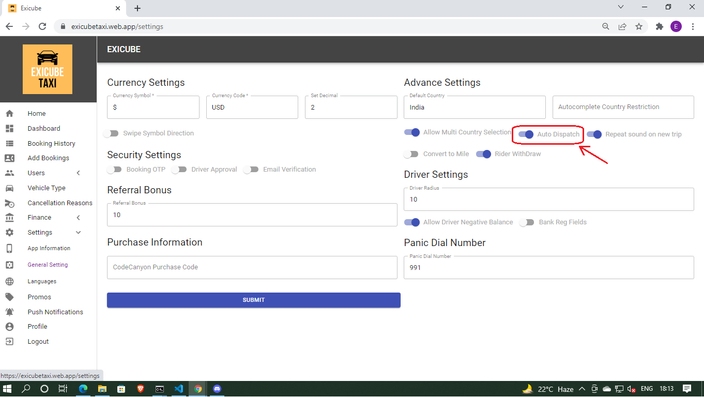Screen dimensions: 704x397
Task: Click the Currency Symbol field
Action: [x=153, y=107]
